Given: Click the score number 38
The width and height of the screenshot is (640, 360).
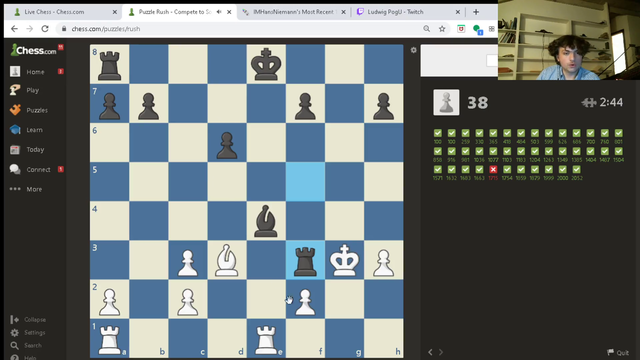Looking at the screenshot, I should (478, 103).
